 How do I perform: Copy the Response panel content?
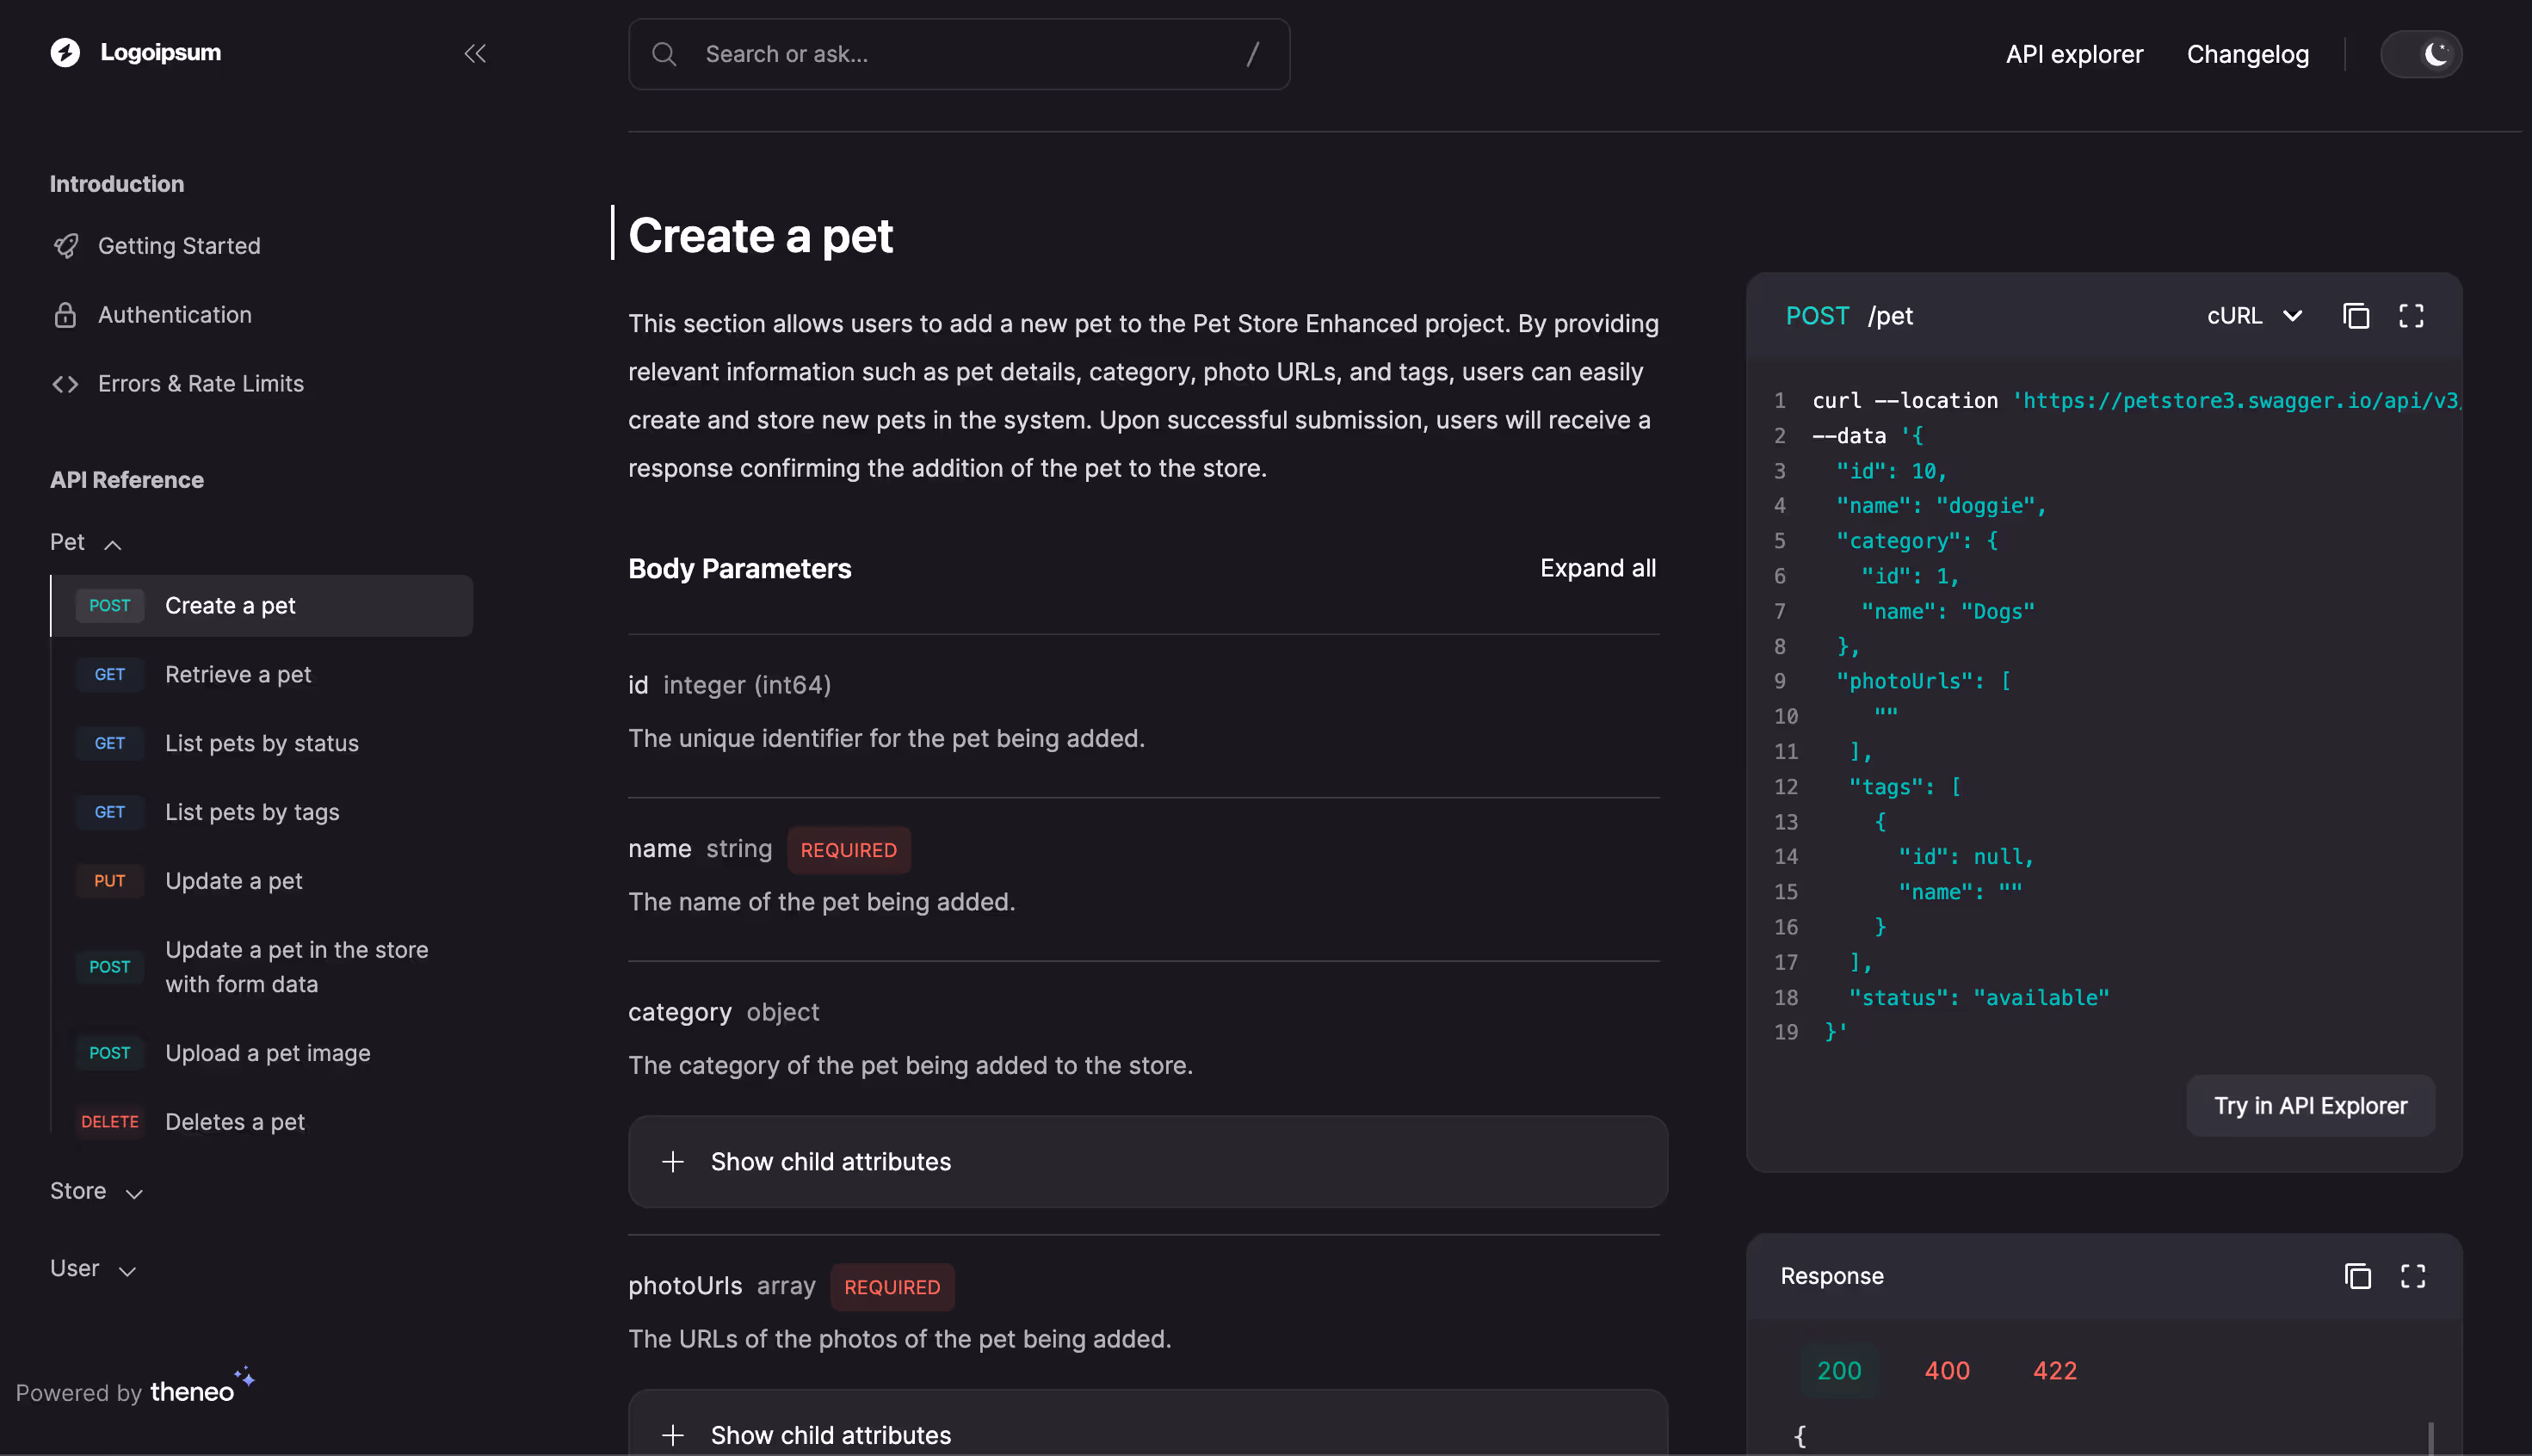(x=2357, y=1276)
